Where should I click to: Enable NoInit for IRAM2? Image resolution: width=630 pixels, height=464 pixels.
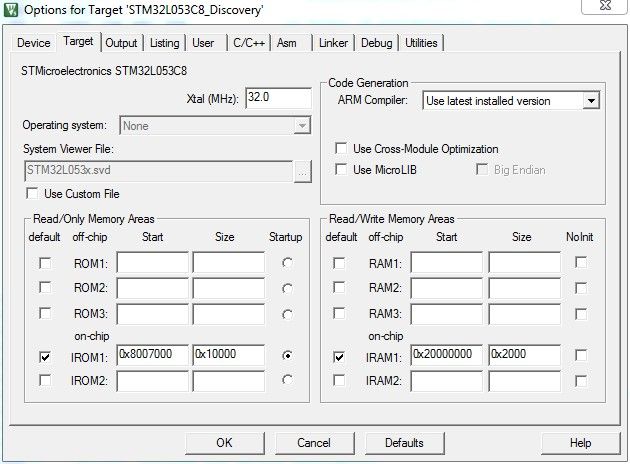[581, 380]
